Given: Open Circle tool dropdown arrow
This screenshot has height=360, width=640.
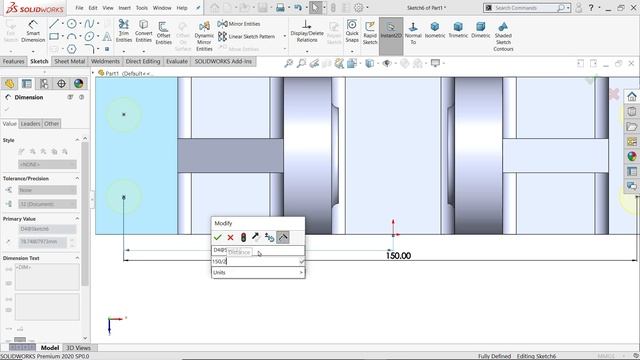Looking at the screenshot, I should [80, 24].
